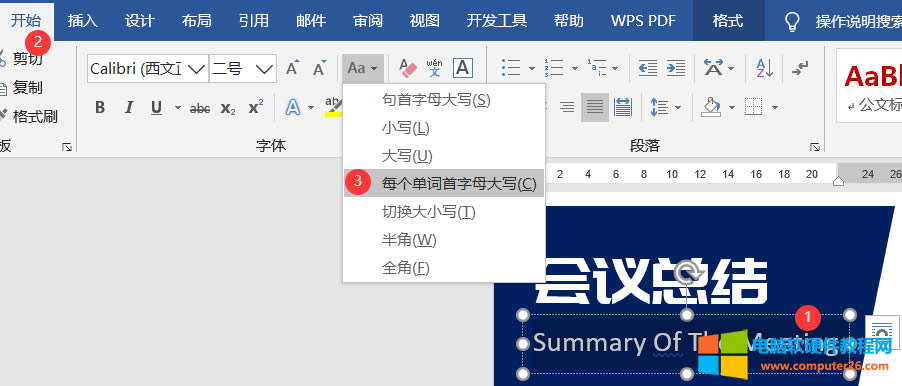This screenshot has width=902, height=386.
Task: Expand the borders arrow
Action: pos(775,108)
